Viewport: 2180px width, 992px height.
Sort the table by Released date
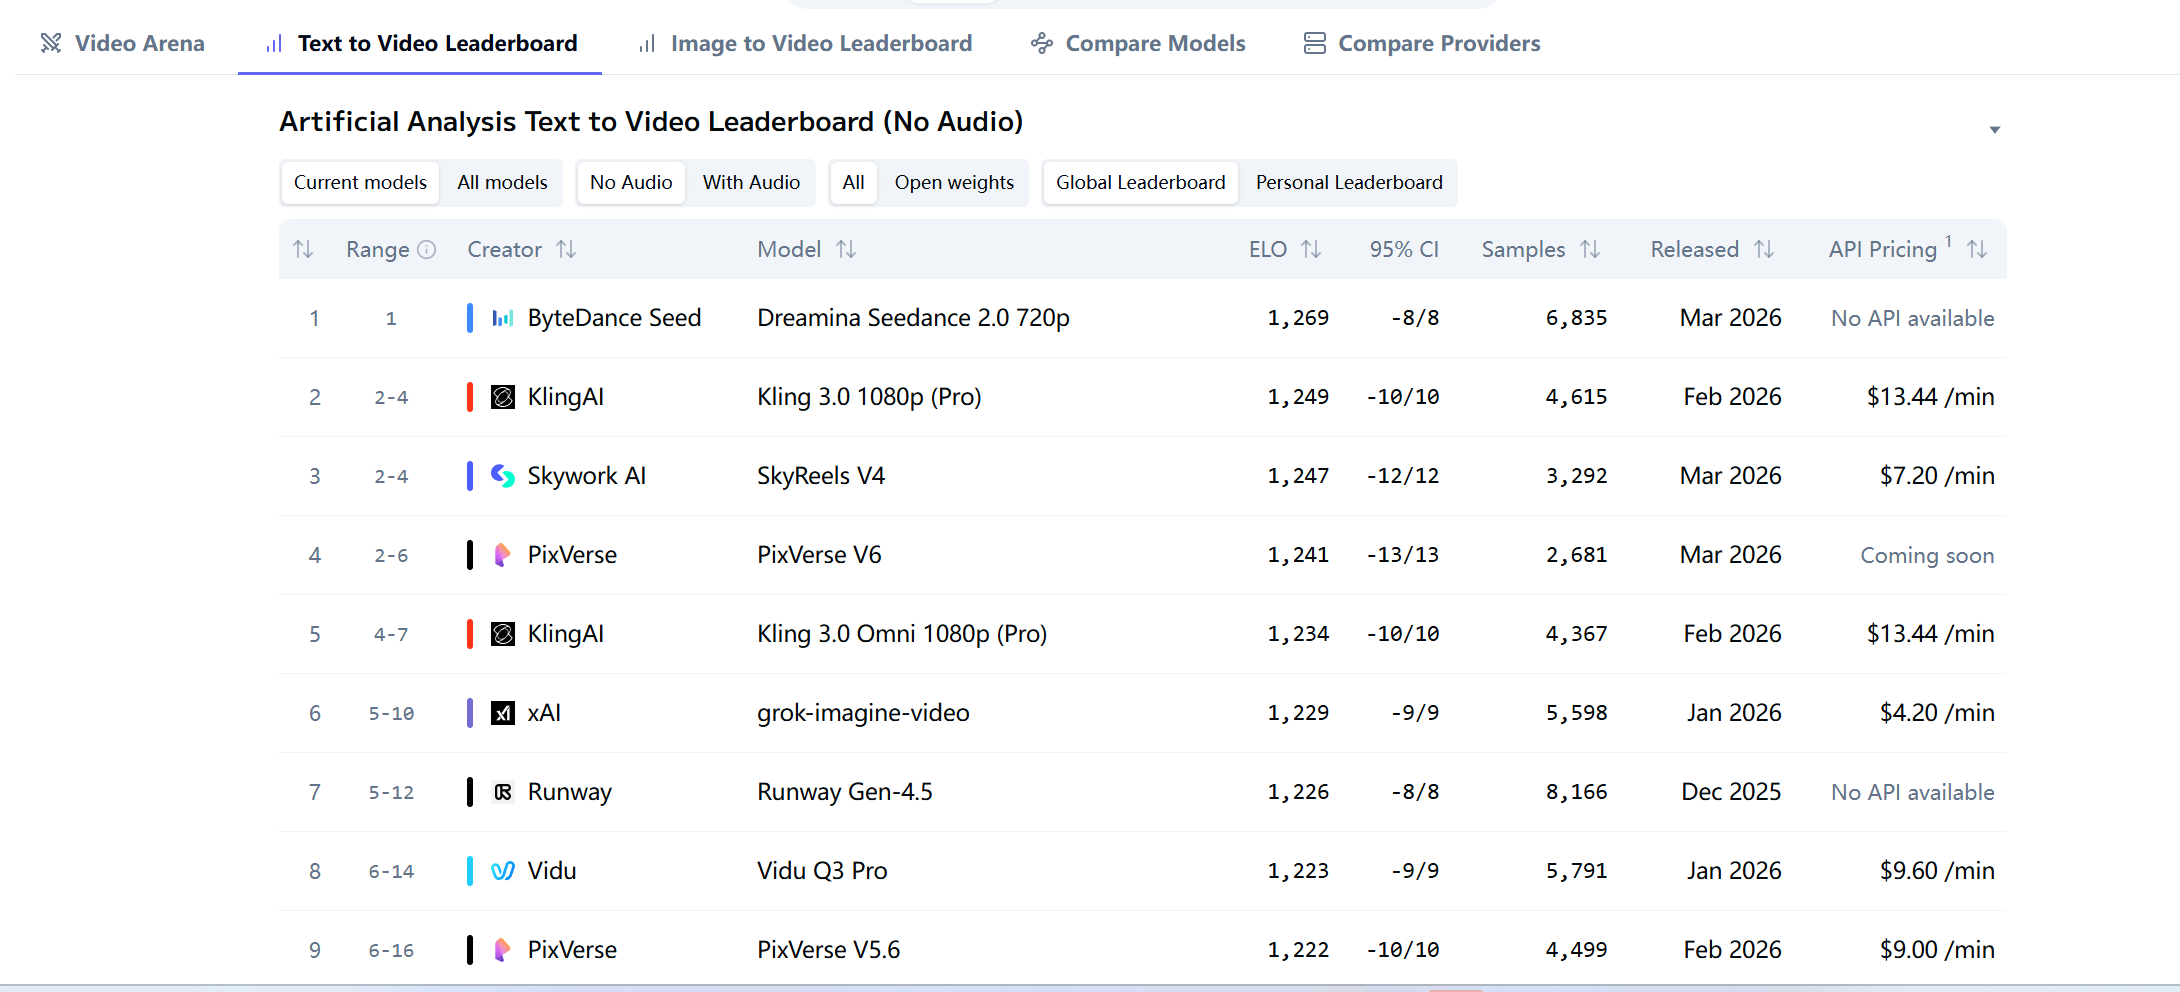(1764, 250)
